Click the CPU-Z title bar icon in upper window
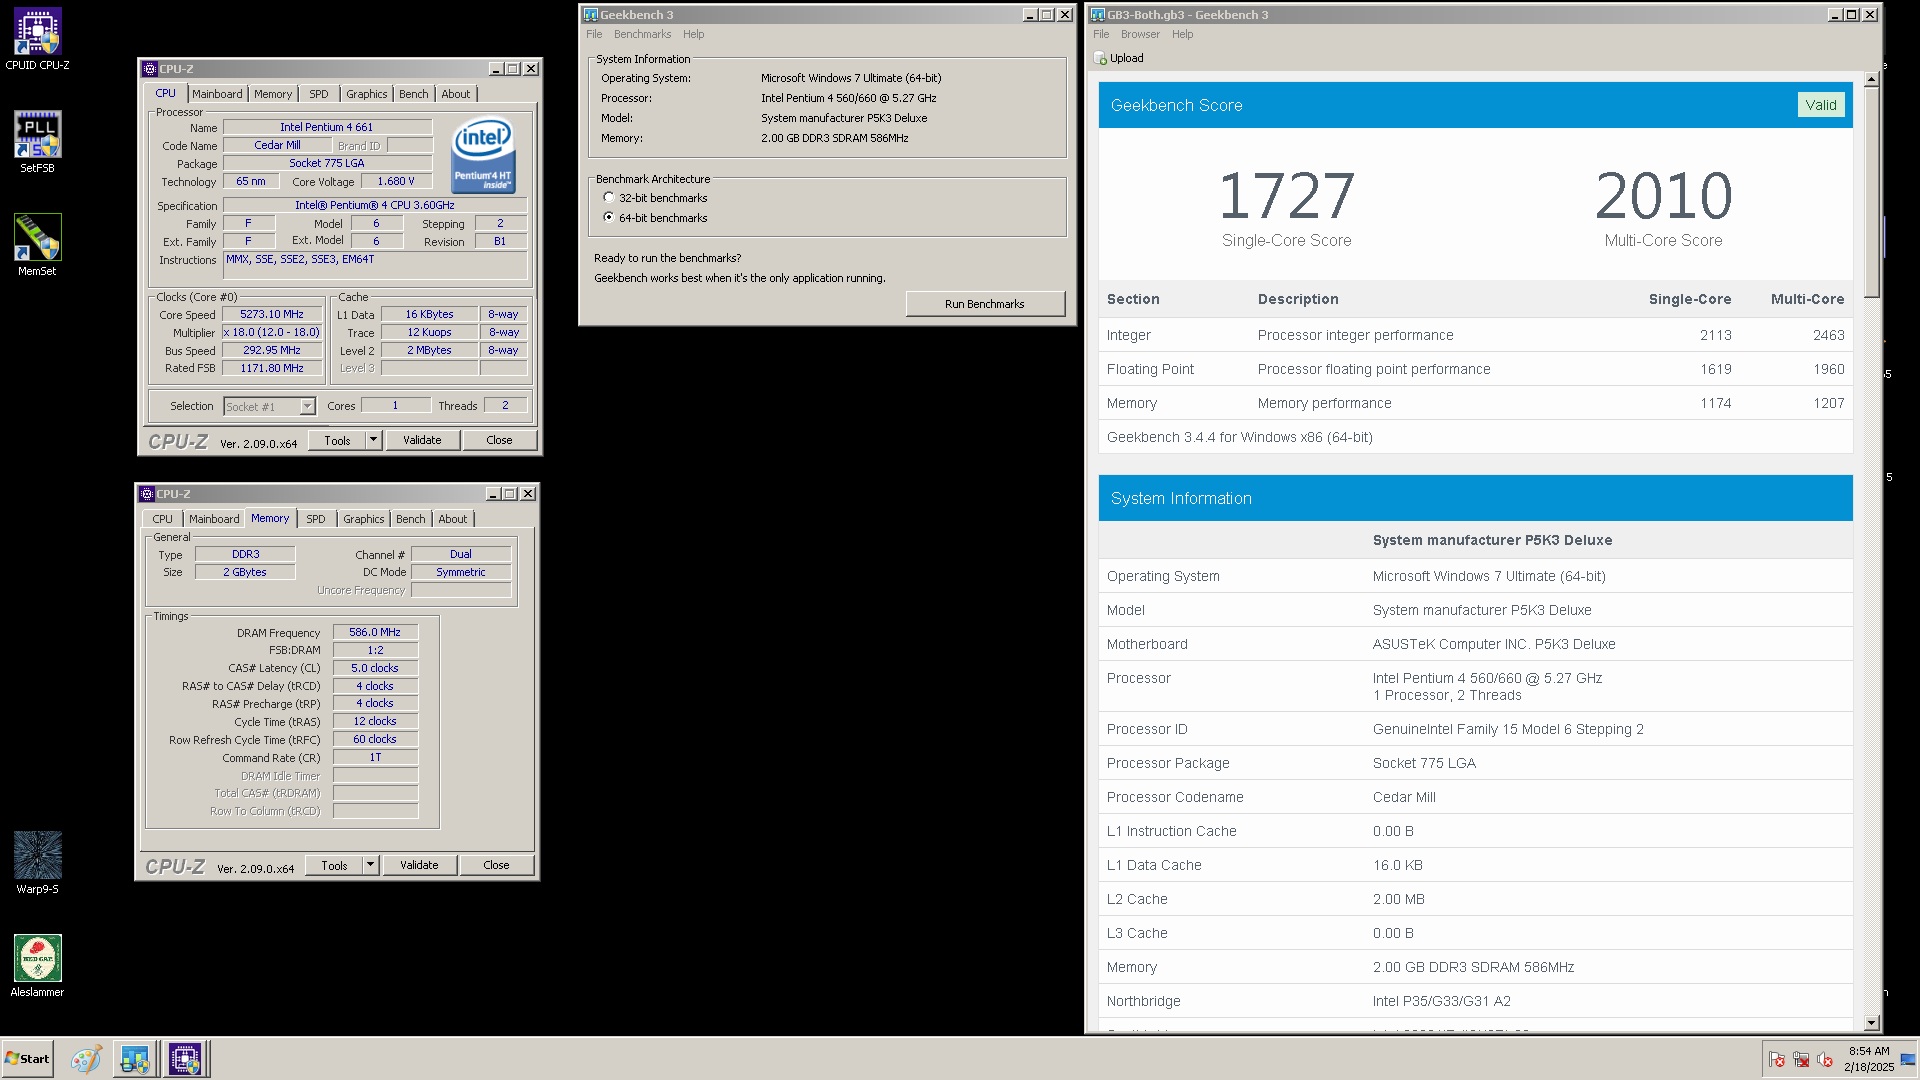This screenshot has width=1920, height=1080. pos(149,69)
